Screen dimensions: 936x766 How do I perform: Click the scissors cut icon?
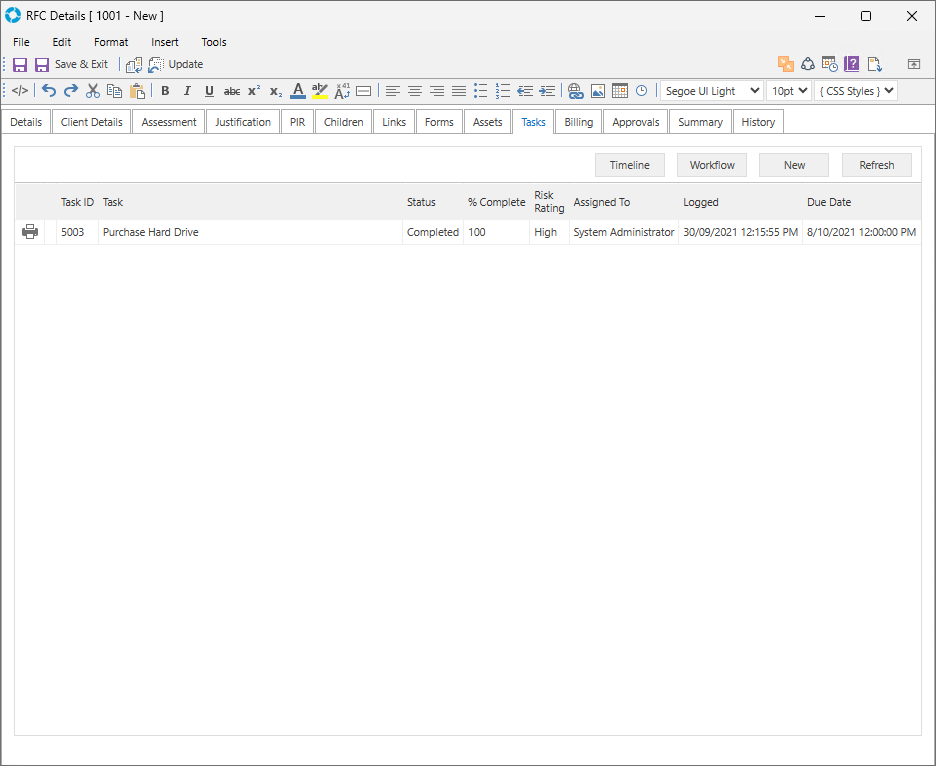93,91
